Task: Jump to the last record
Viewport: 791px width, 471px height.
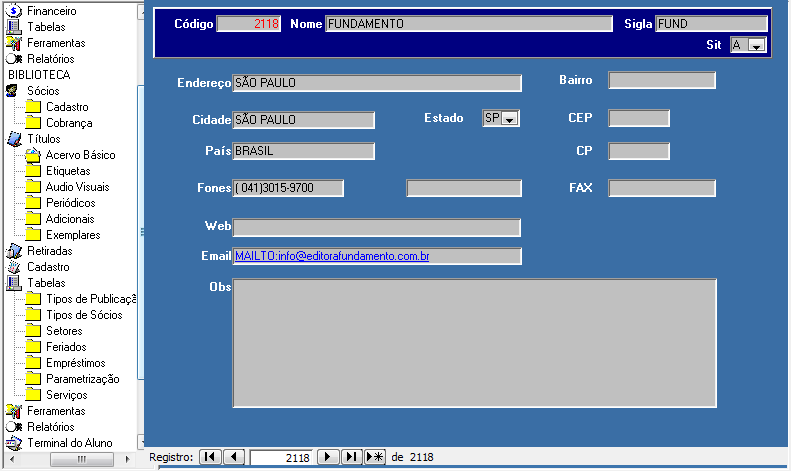Action: click(x=351, y=457)
